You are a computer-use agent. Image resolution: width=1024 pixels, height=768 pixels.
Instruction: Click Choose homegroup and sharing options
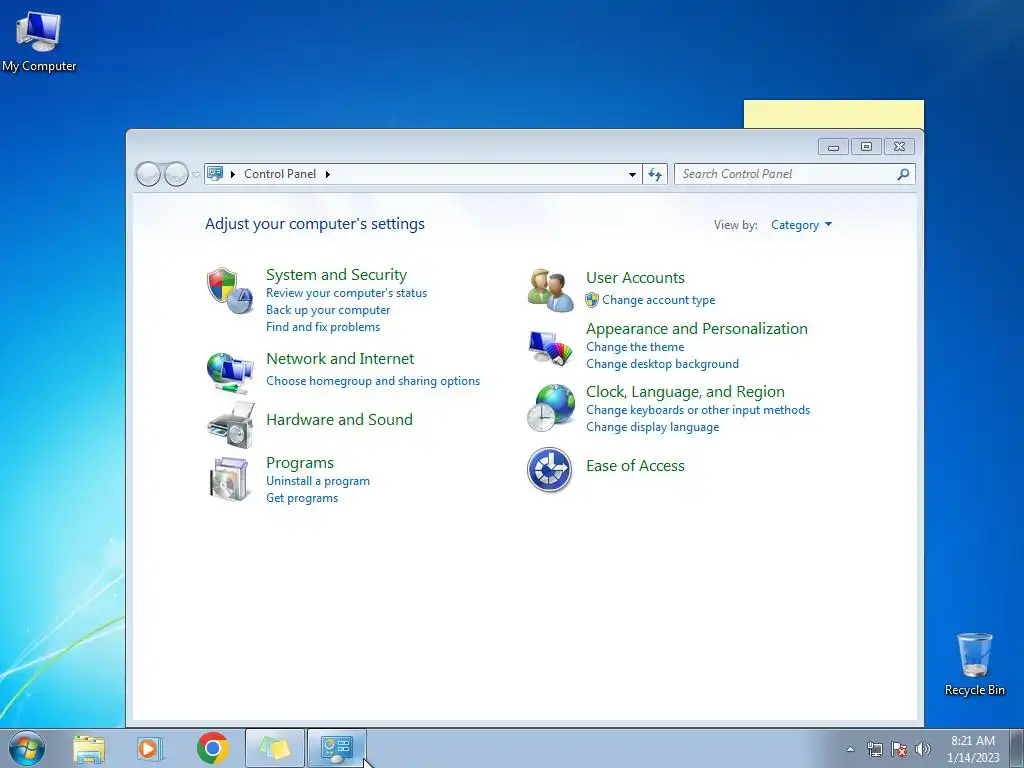(373, 381)
